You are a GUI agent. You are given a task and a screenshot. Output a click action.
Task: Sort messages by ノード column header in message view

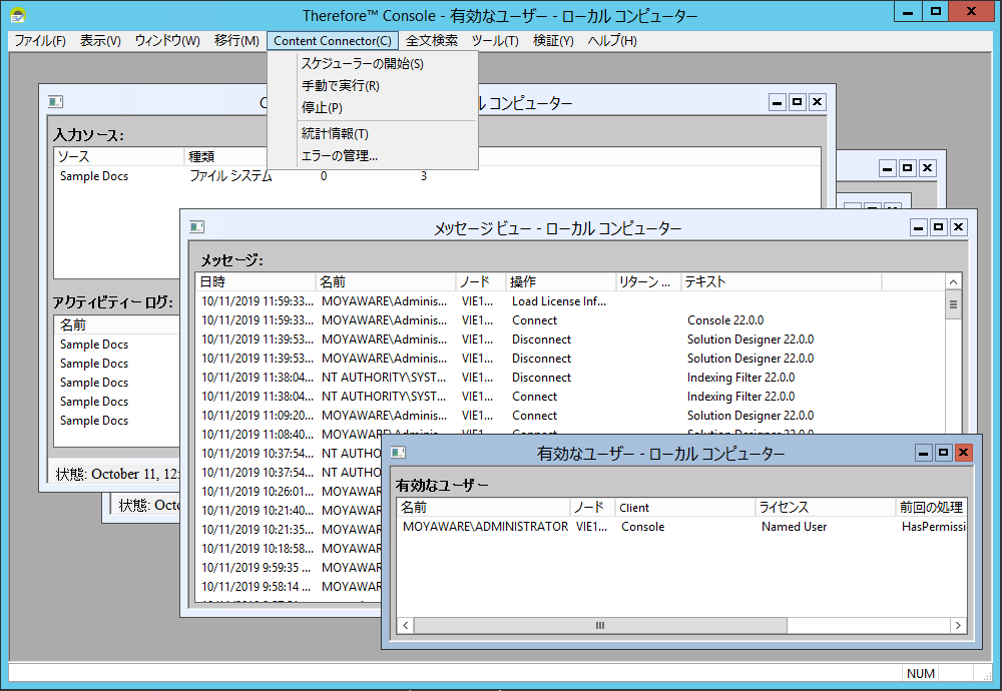click(481, 282)
